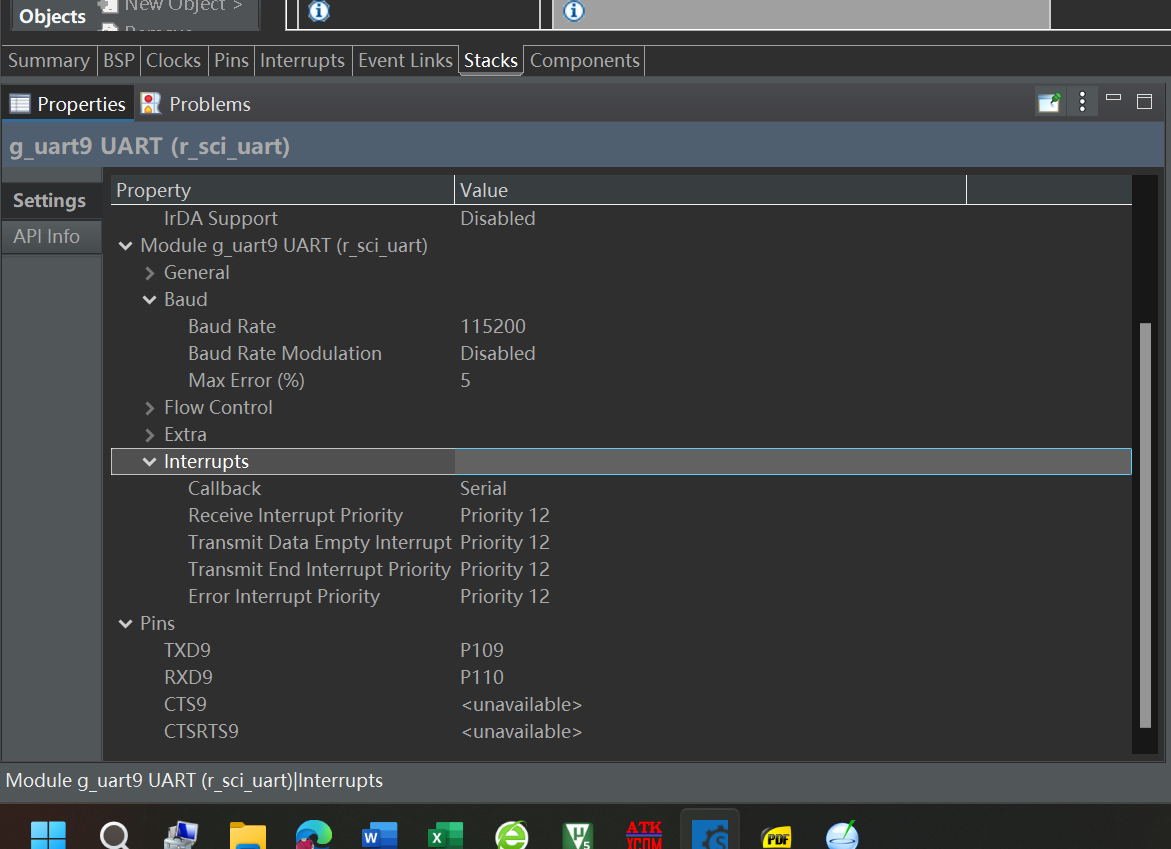This screenshot has width=1171, height=849.
Task: Open Microsoft Word from the taskbar
Action: point(379,835)
